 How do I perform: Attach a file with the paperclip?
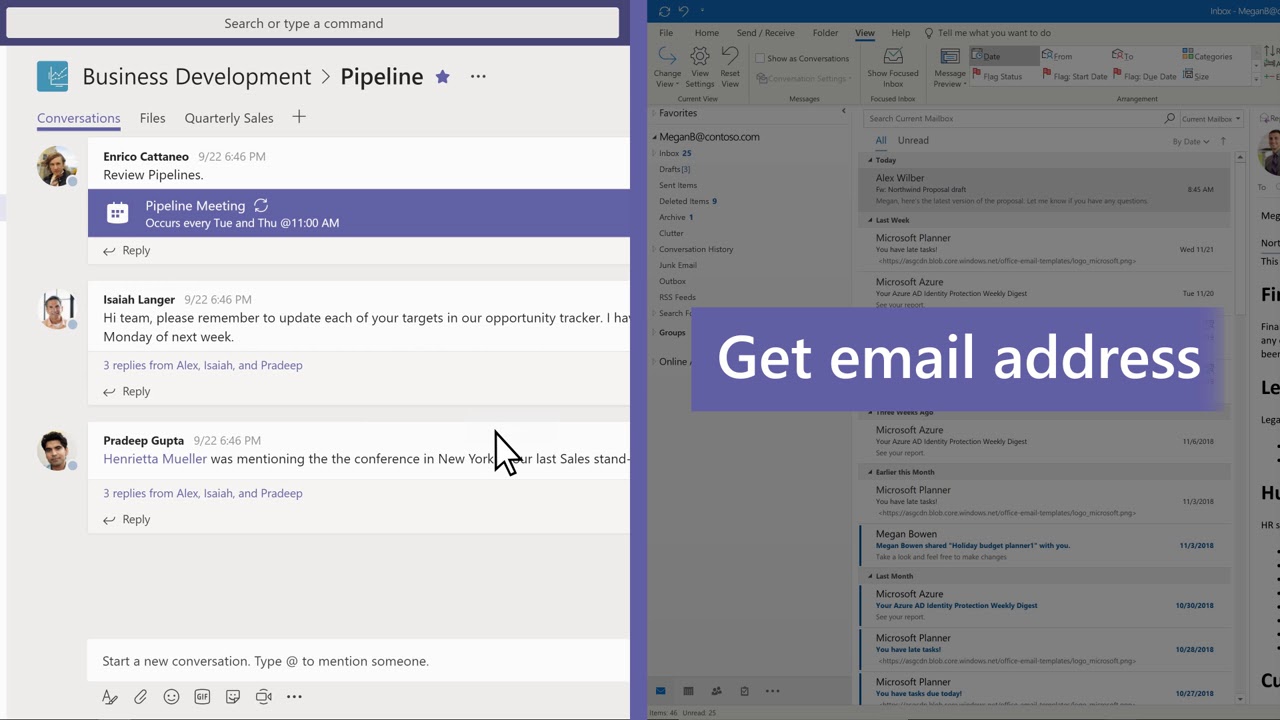point(141,697)
